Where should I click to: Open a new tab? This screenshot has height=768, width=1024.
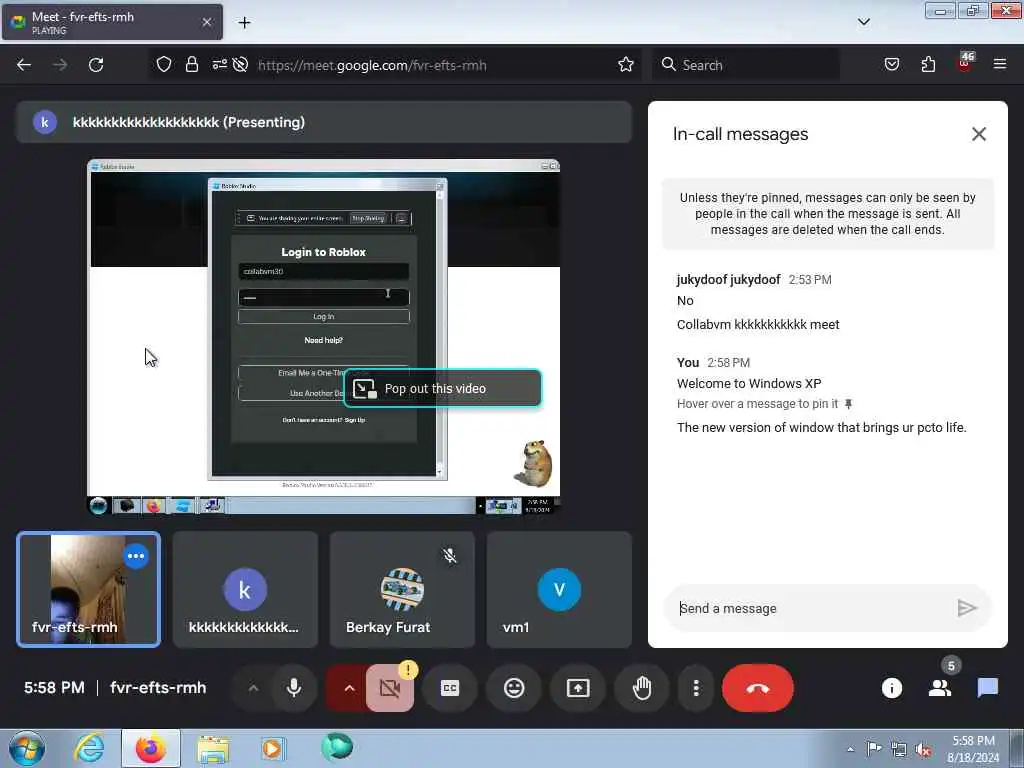coord(244,23)
